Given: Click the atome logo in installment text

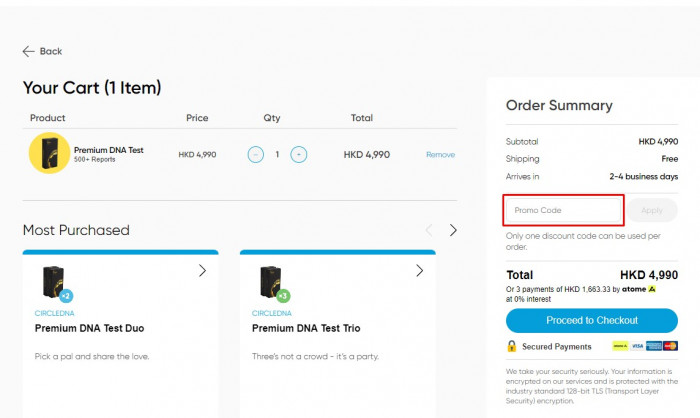Looking at the screenshot, I should (639, 289).
